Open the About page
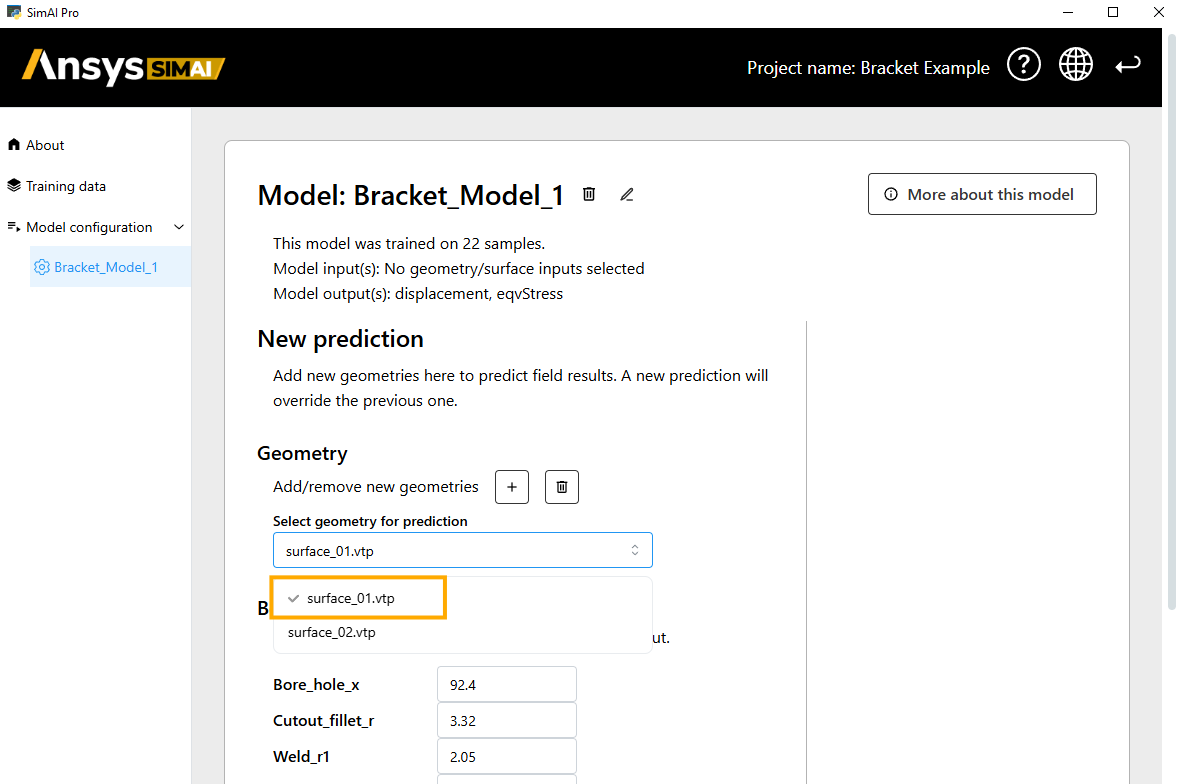The height and width of the screenshot is (784, 1179). [x=45, y=145]
